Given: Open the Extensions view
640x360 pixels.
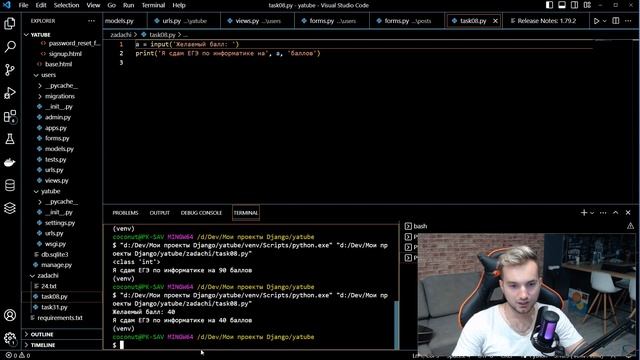Looking at the screenshot, I should click(x=10, y=116).
